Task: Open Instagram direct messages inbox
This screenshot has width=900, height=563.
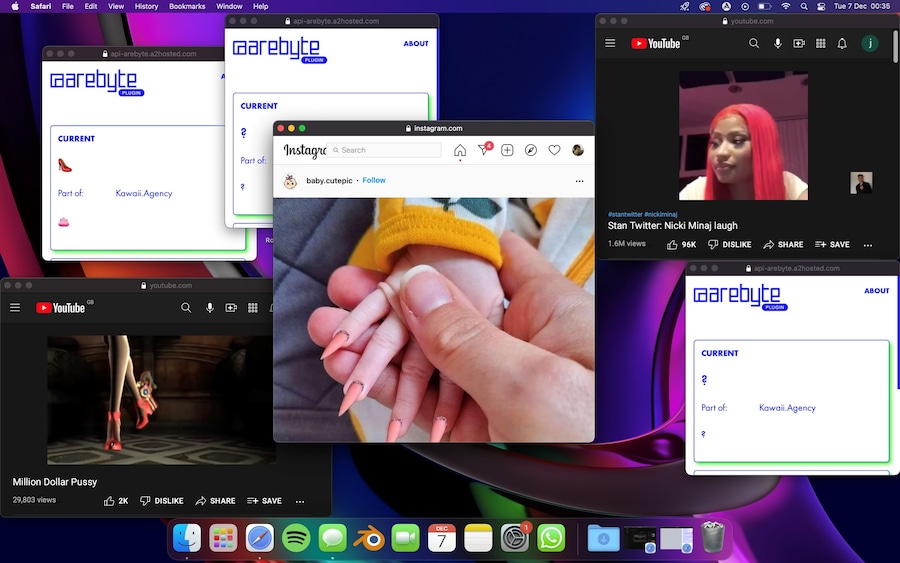Action: (484, 150)
